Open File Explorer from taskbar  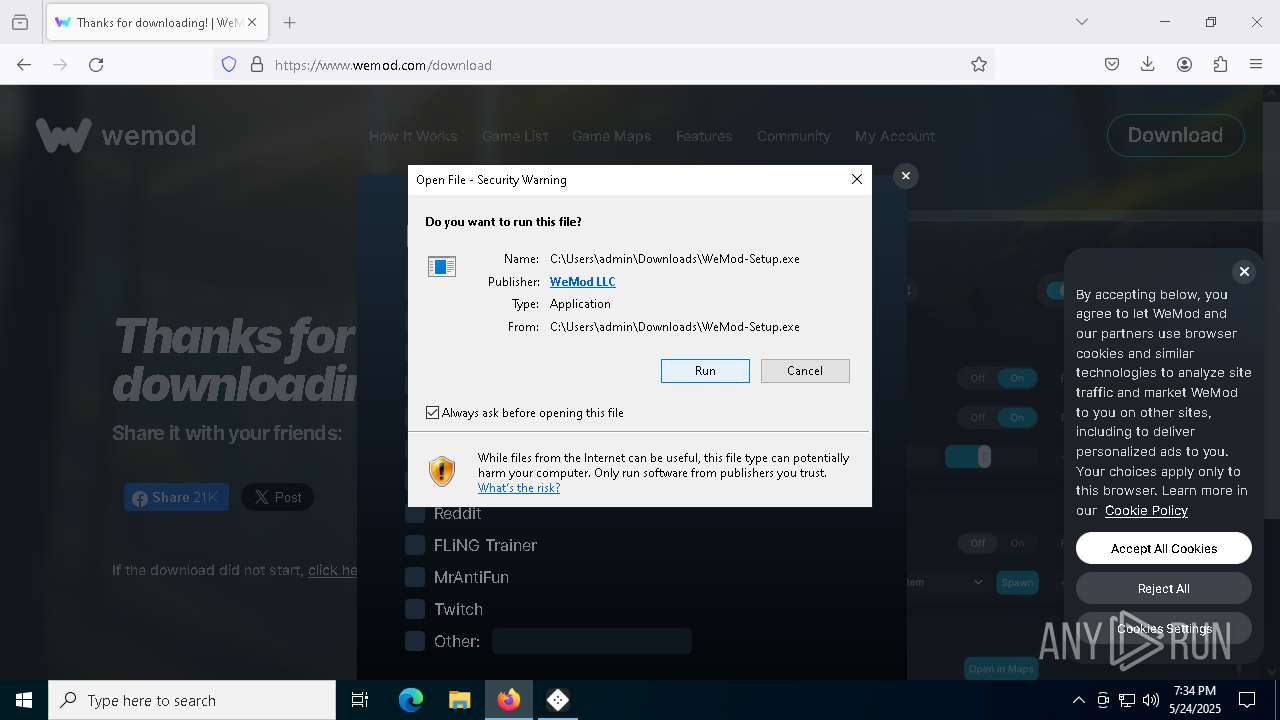[460, 700]
